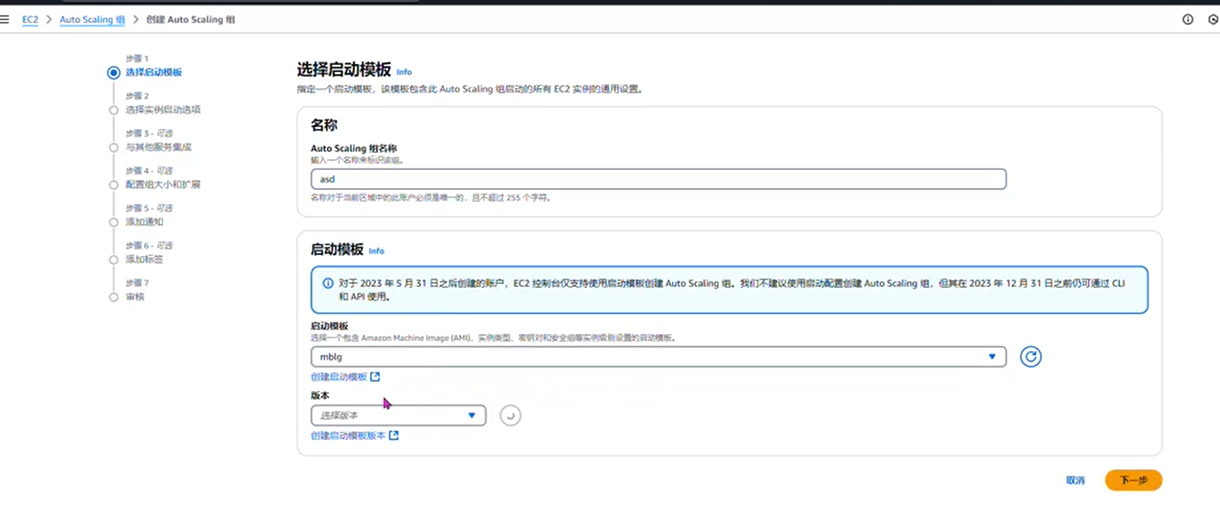
Task: Open the 创建启动模板 link
Action: tap(339, 377)
